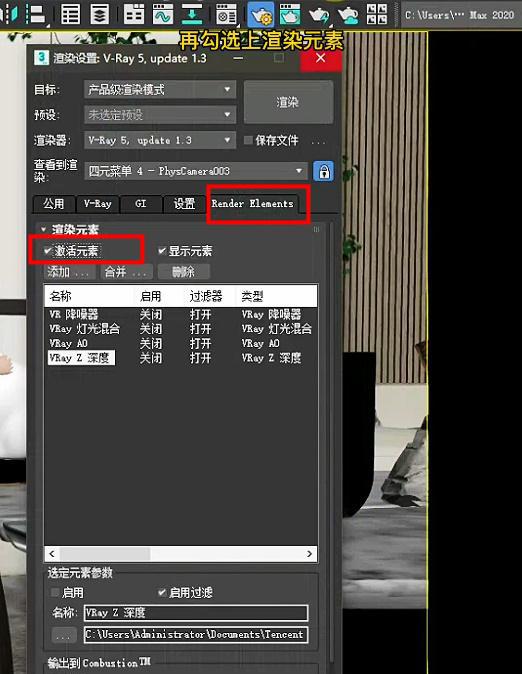Uncheck the 激活元素 checkbox
The width and height of the screenshot is (522, 674).
click(48, 251)
